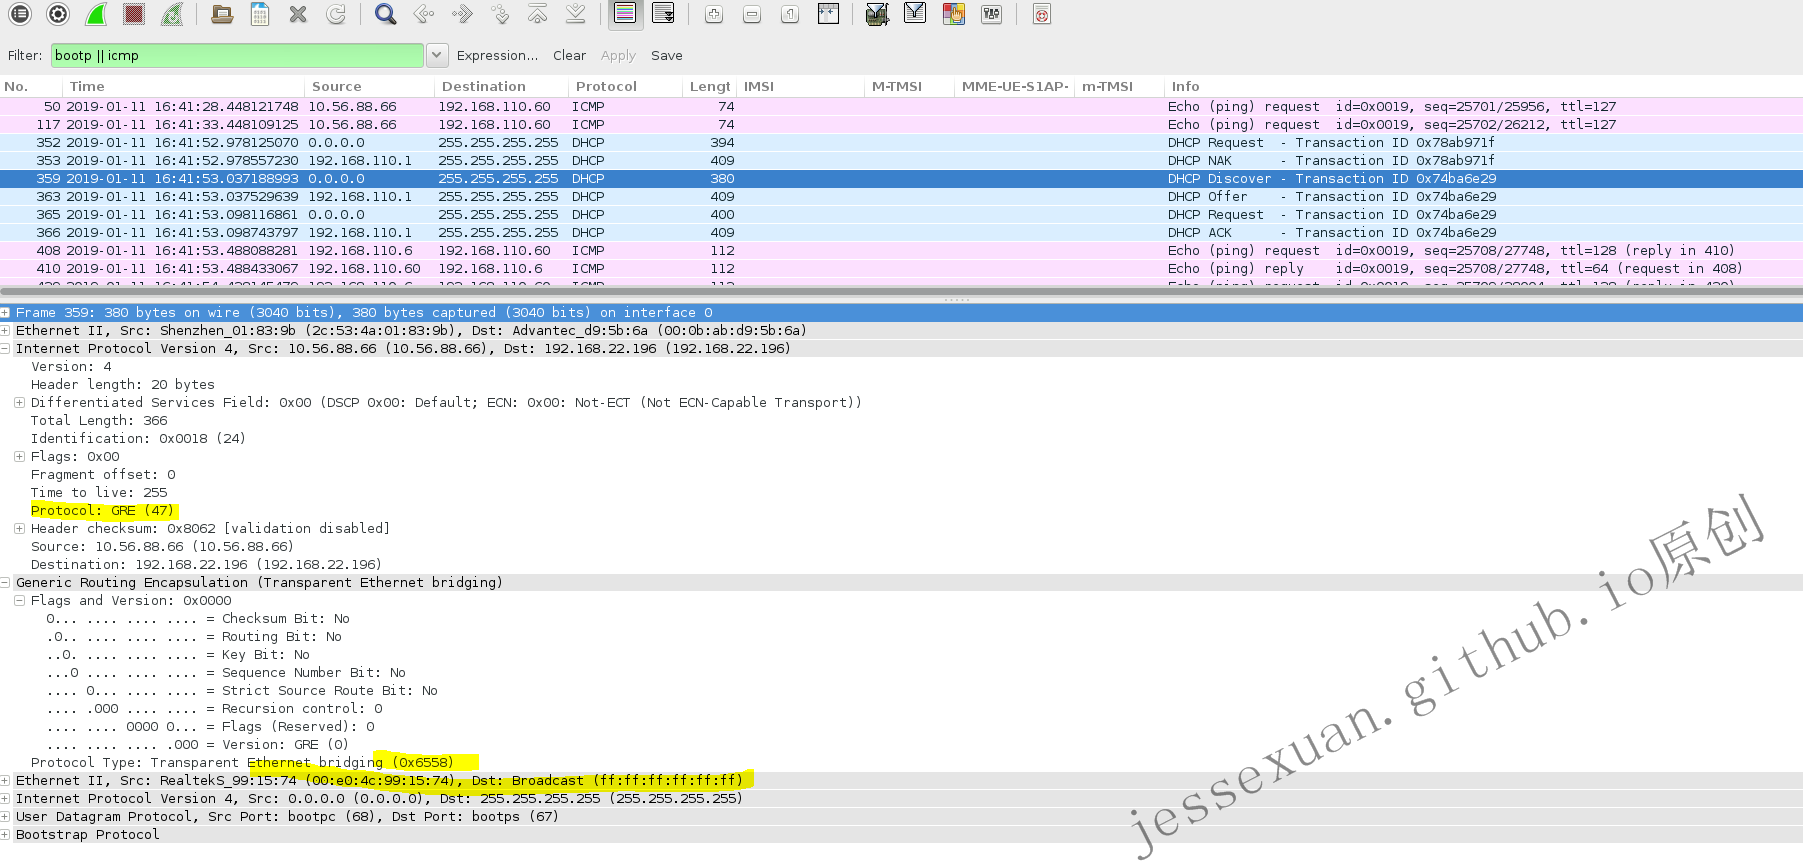Expand Differentiated Services Field node
Screen dimensions: 1803x865
pyautogui.click(x=19, y=403)
